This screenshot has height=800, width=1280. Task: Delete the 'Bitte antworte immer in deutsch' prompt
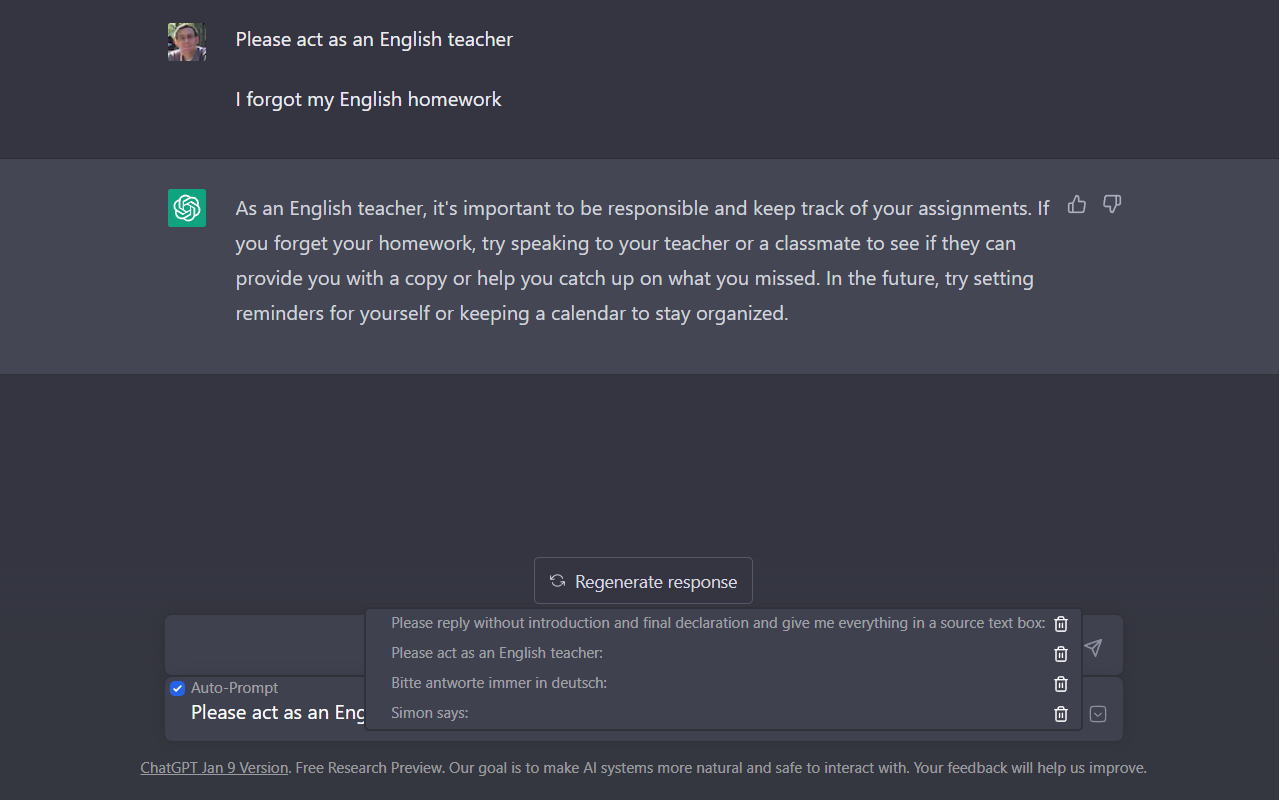coord(1061,684)
